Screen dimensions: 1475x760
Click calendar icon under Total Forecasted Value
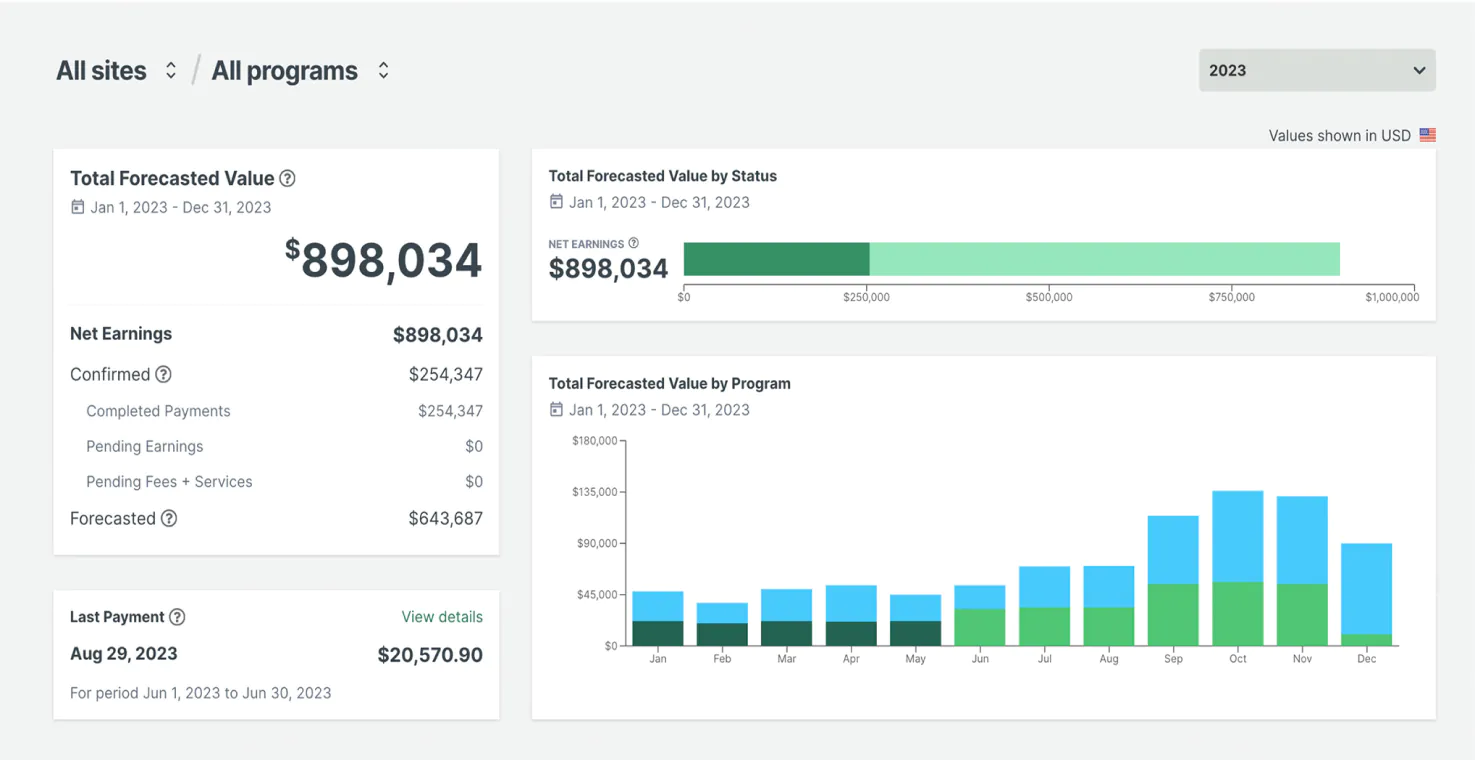pyautogui.click(x=76, y=207)
